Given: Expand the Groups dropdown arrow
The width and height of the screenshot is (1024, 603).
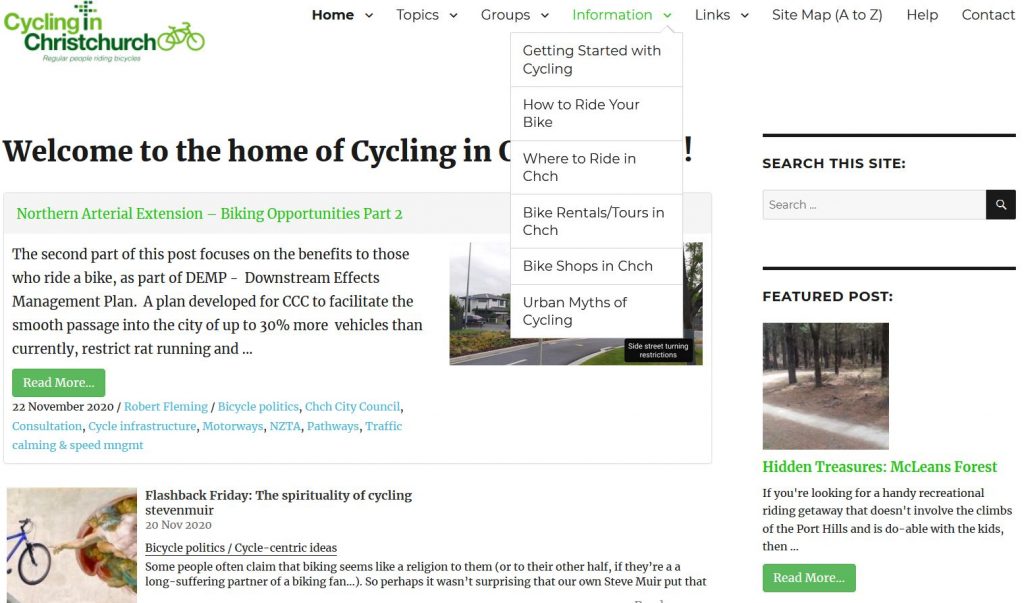Looking at the screenshot, I should [545, 15].
